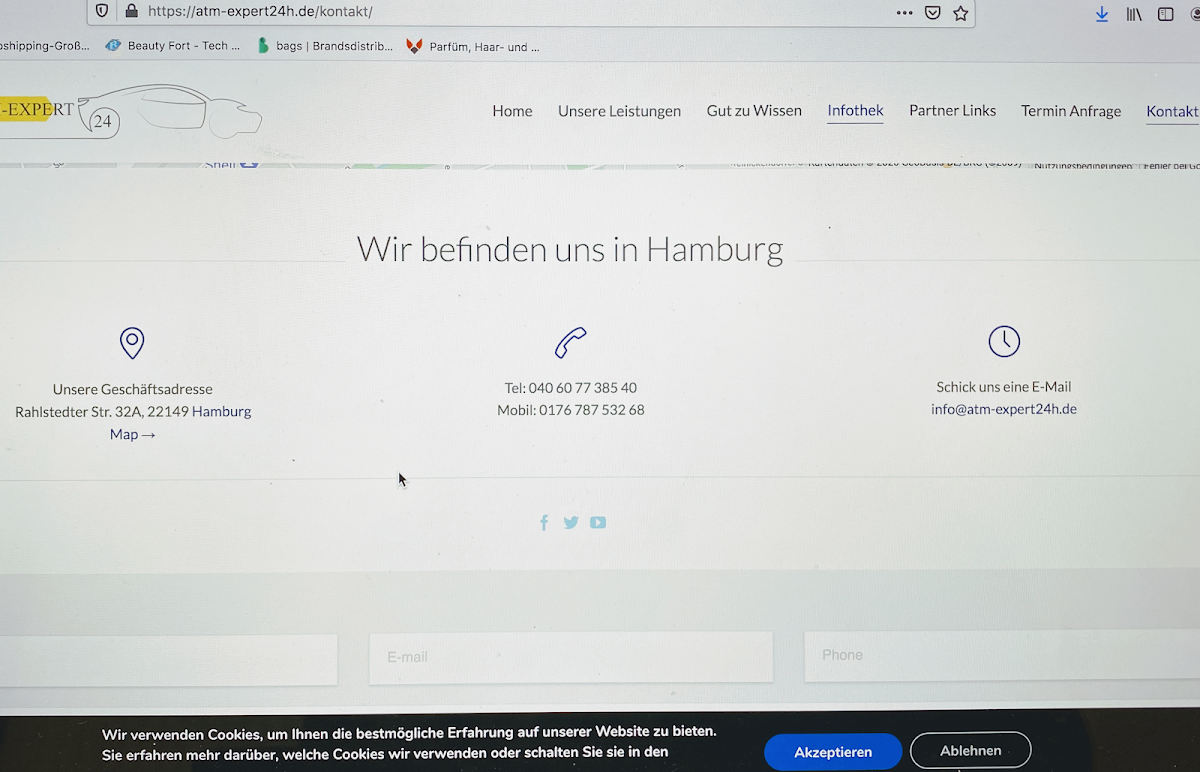This screenshot has width=1200, height=772.
Task: Open the Firefox downloads arrow
Action: [x=1102, y=14]
